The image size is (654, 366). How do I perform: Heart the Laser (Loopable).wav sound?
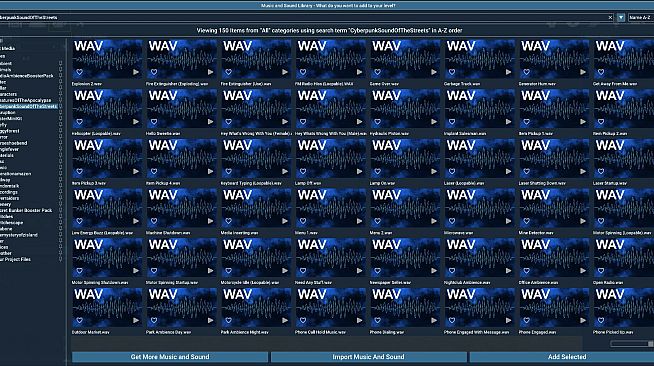[x=452, y=171]
